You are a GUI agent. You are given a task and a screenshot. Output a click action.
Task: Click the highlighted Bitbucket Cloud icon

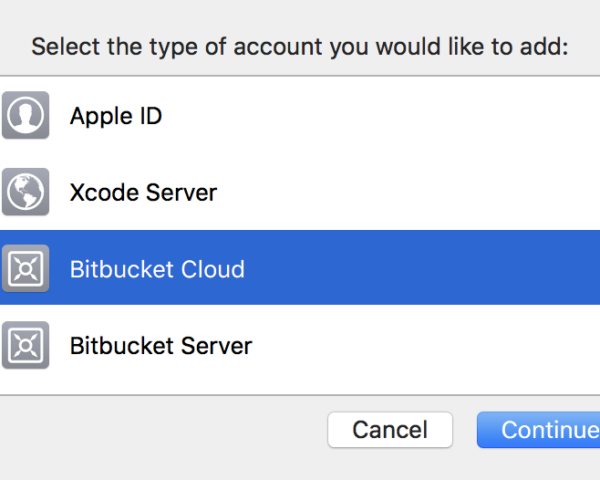25,269
